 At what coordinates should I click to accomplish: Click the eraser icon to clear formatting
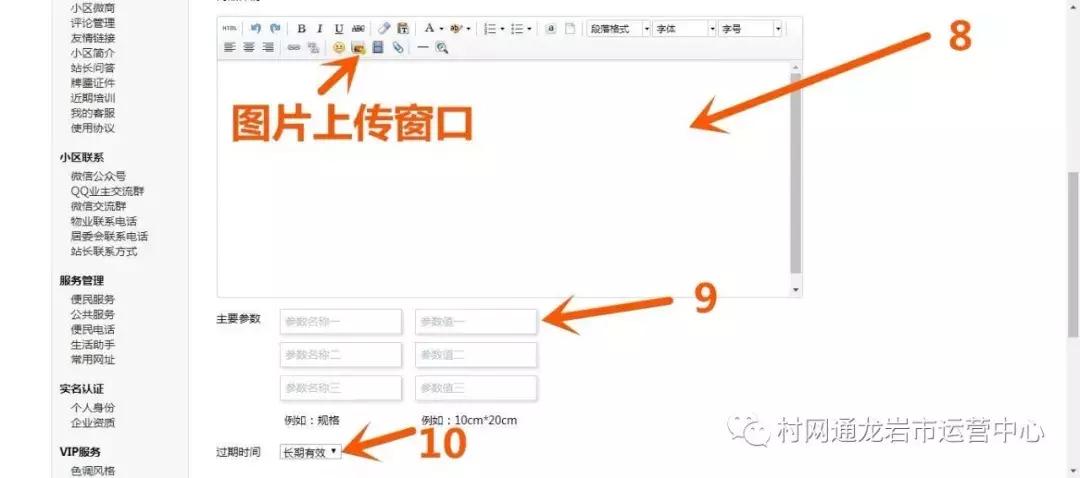(x=384, y=28)
